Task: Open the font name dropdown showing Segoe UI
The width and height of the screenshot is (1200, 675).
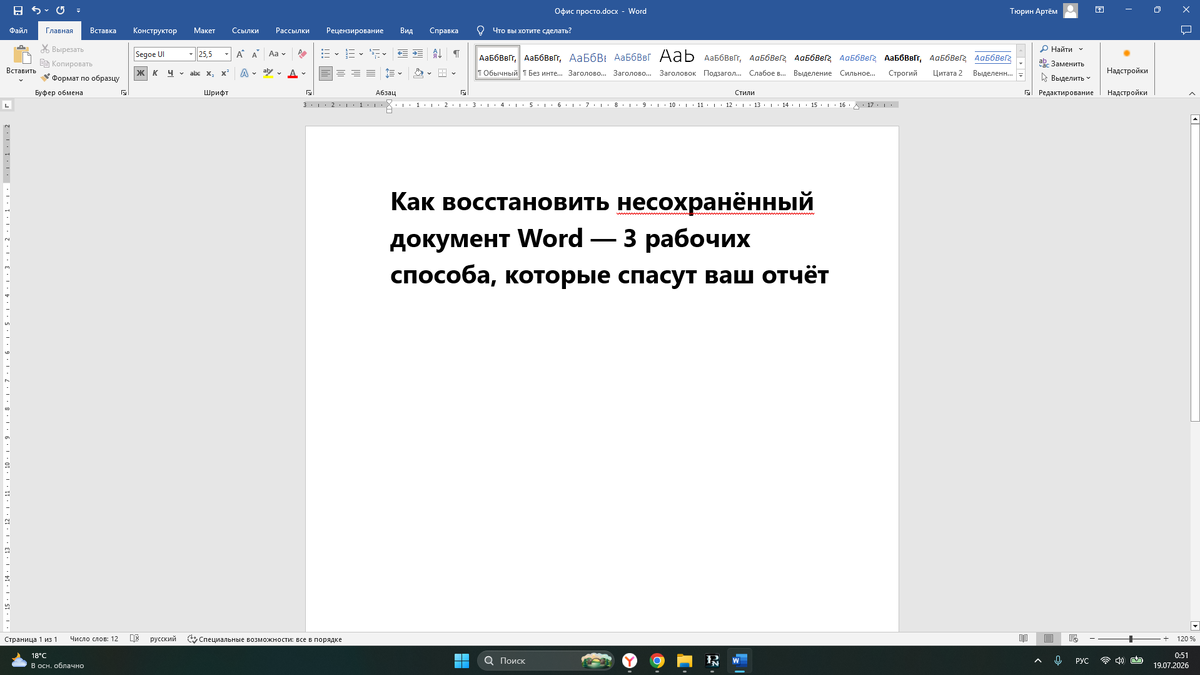Action: pyautogui.click(x=164, y=54)
